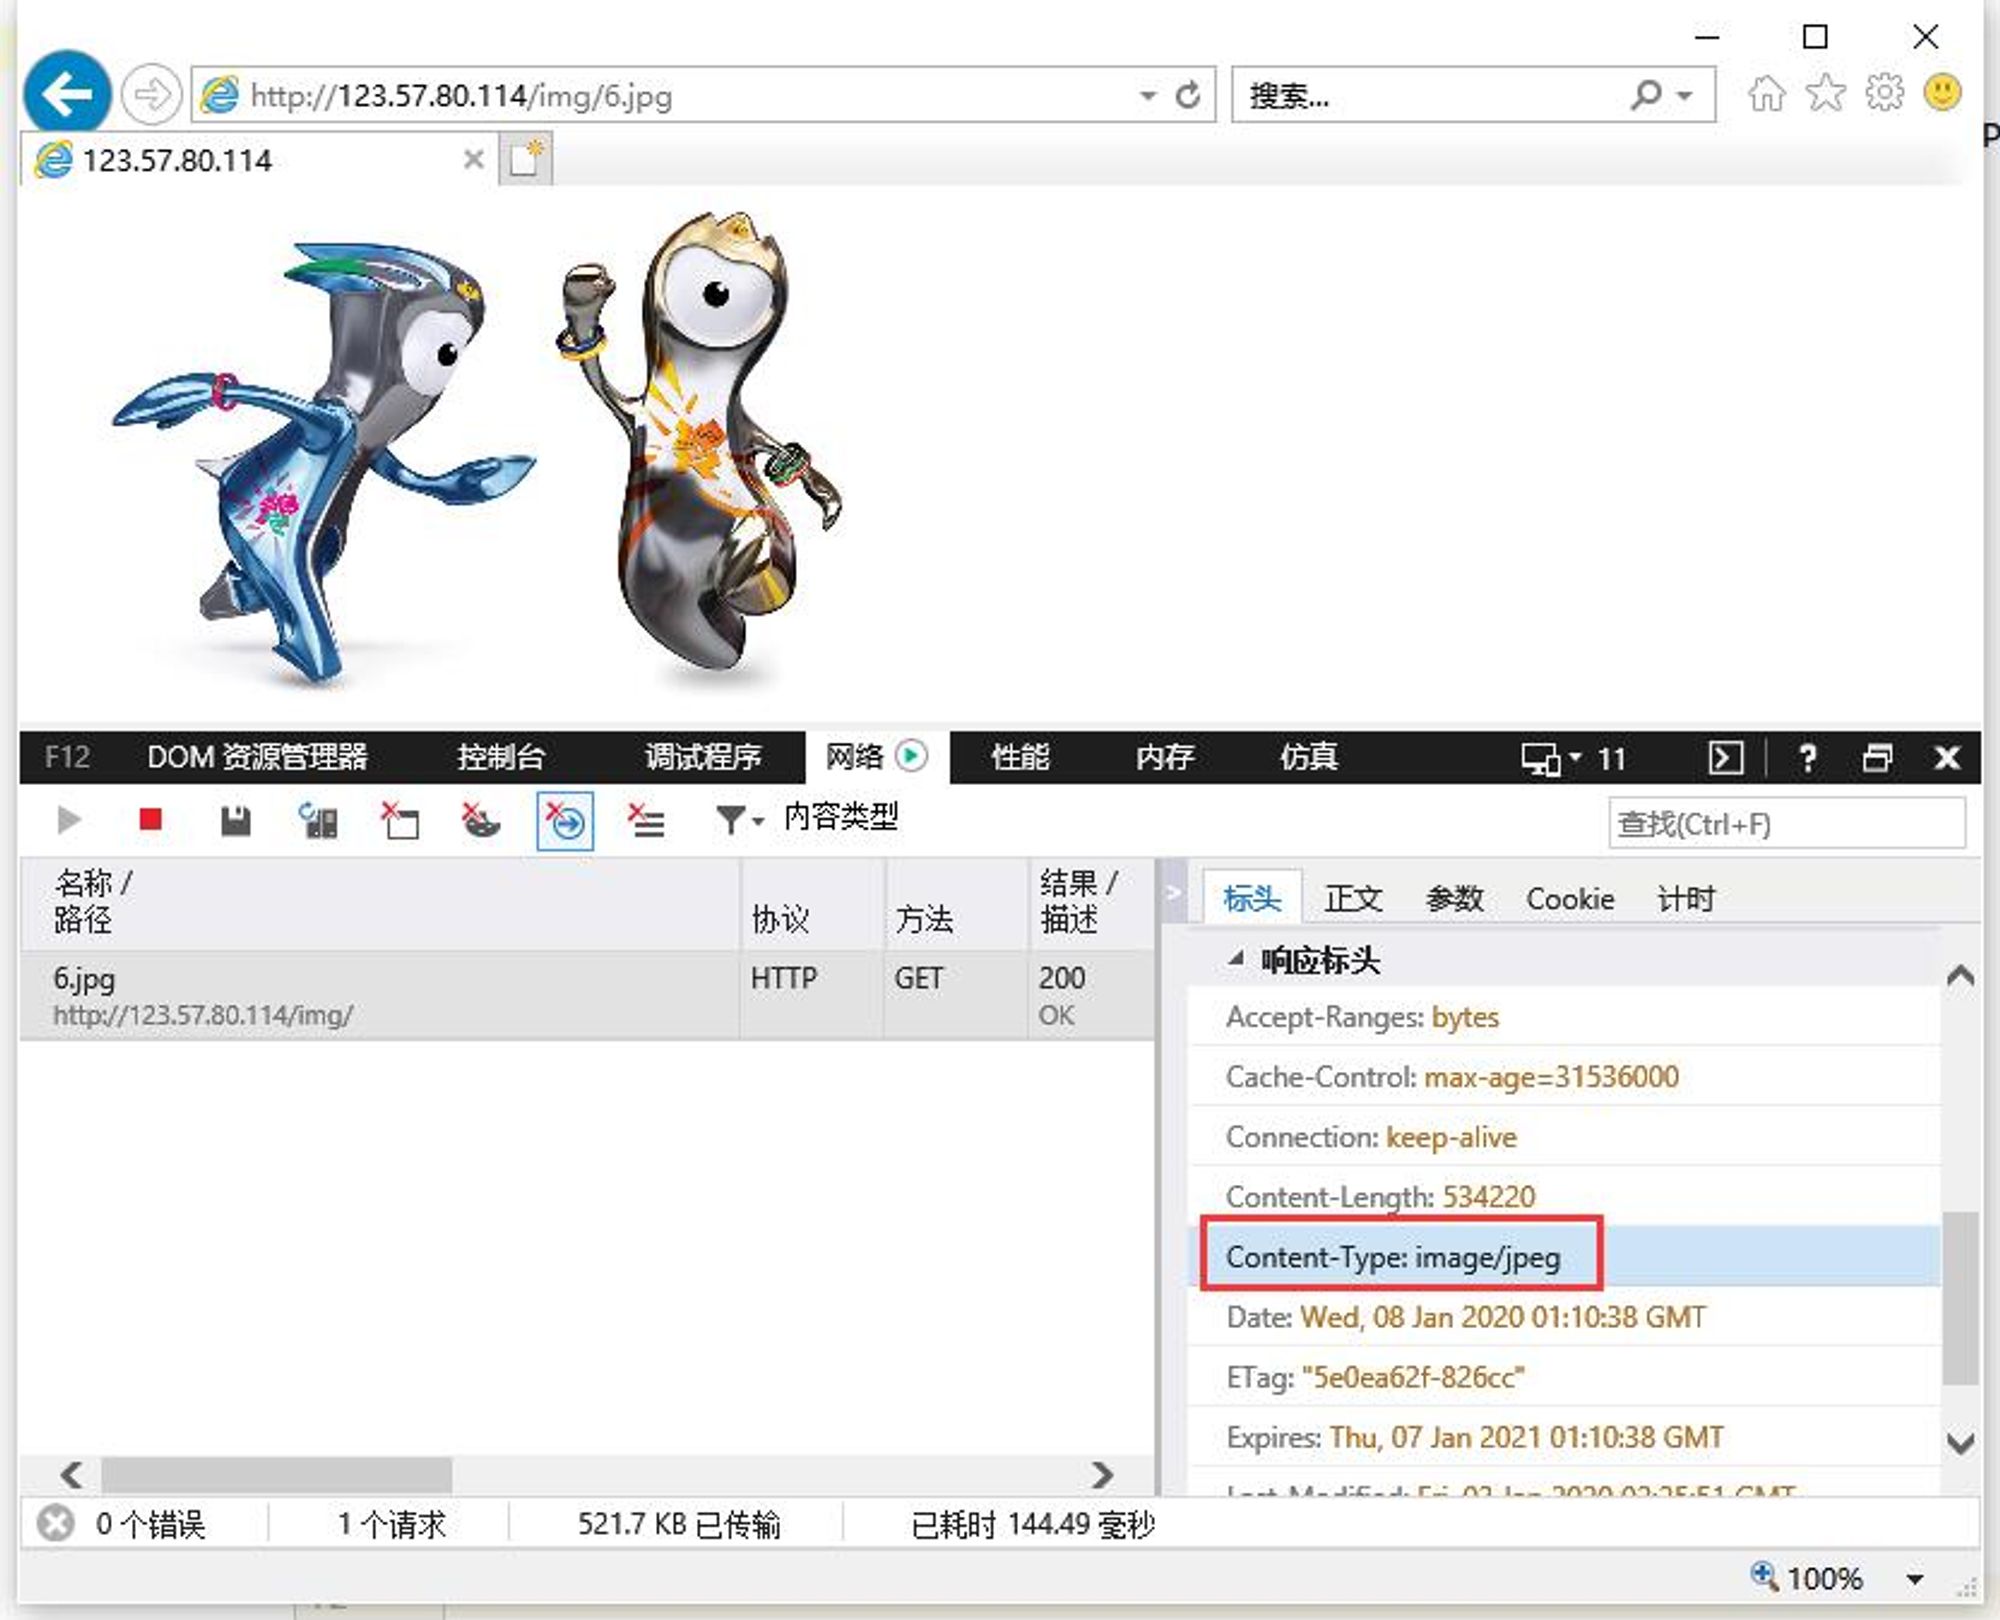Clear session entries list icon
The image size is (2000, 1620).
click(x=646, y=821)
